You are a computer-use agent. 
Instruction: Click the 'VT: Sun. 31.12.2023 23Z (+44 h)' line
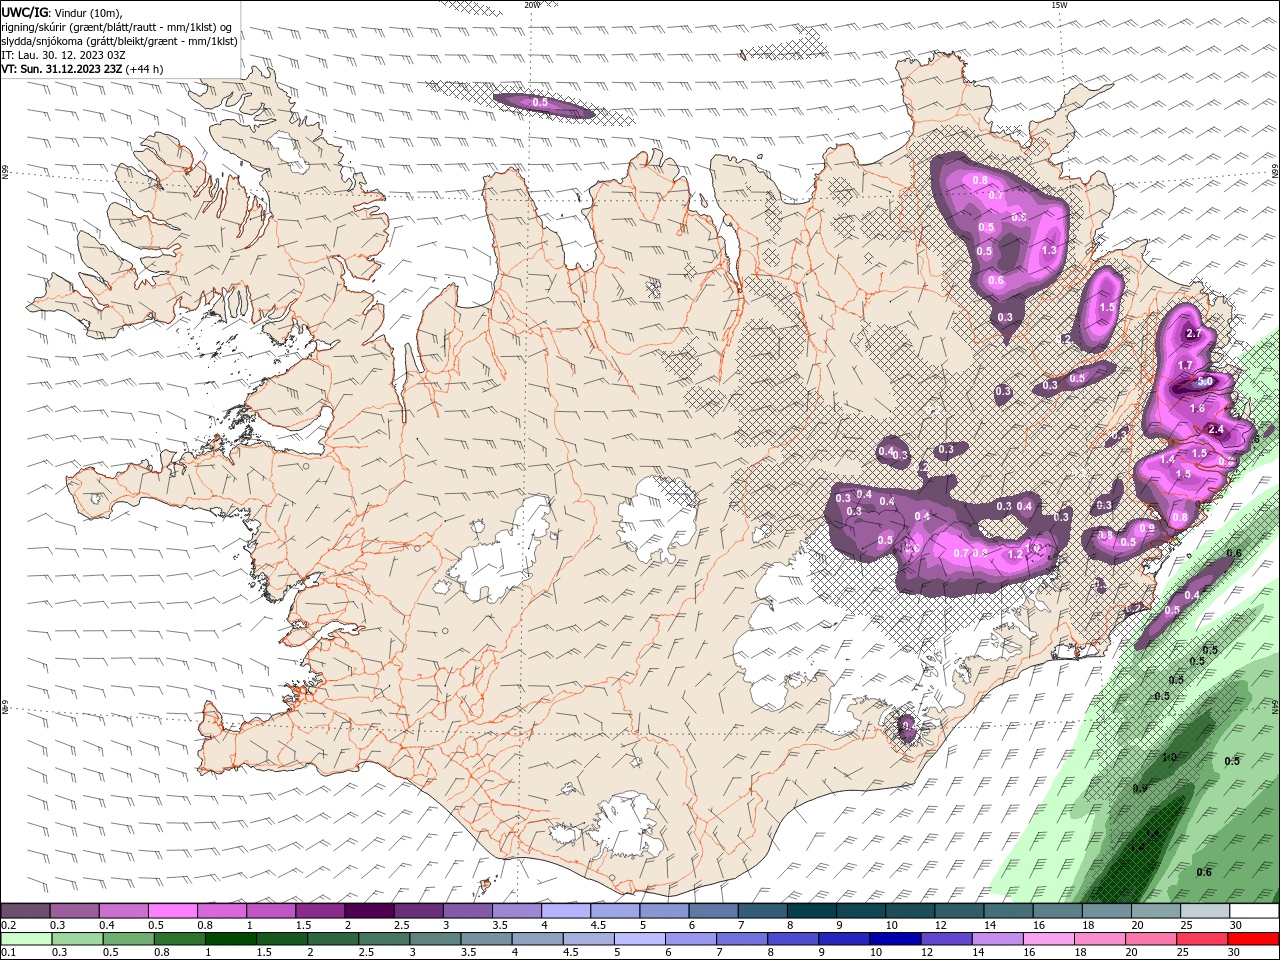[x=82, y=69]
